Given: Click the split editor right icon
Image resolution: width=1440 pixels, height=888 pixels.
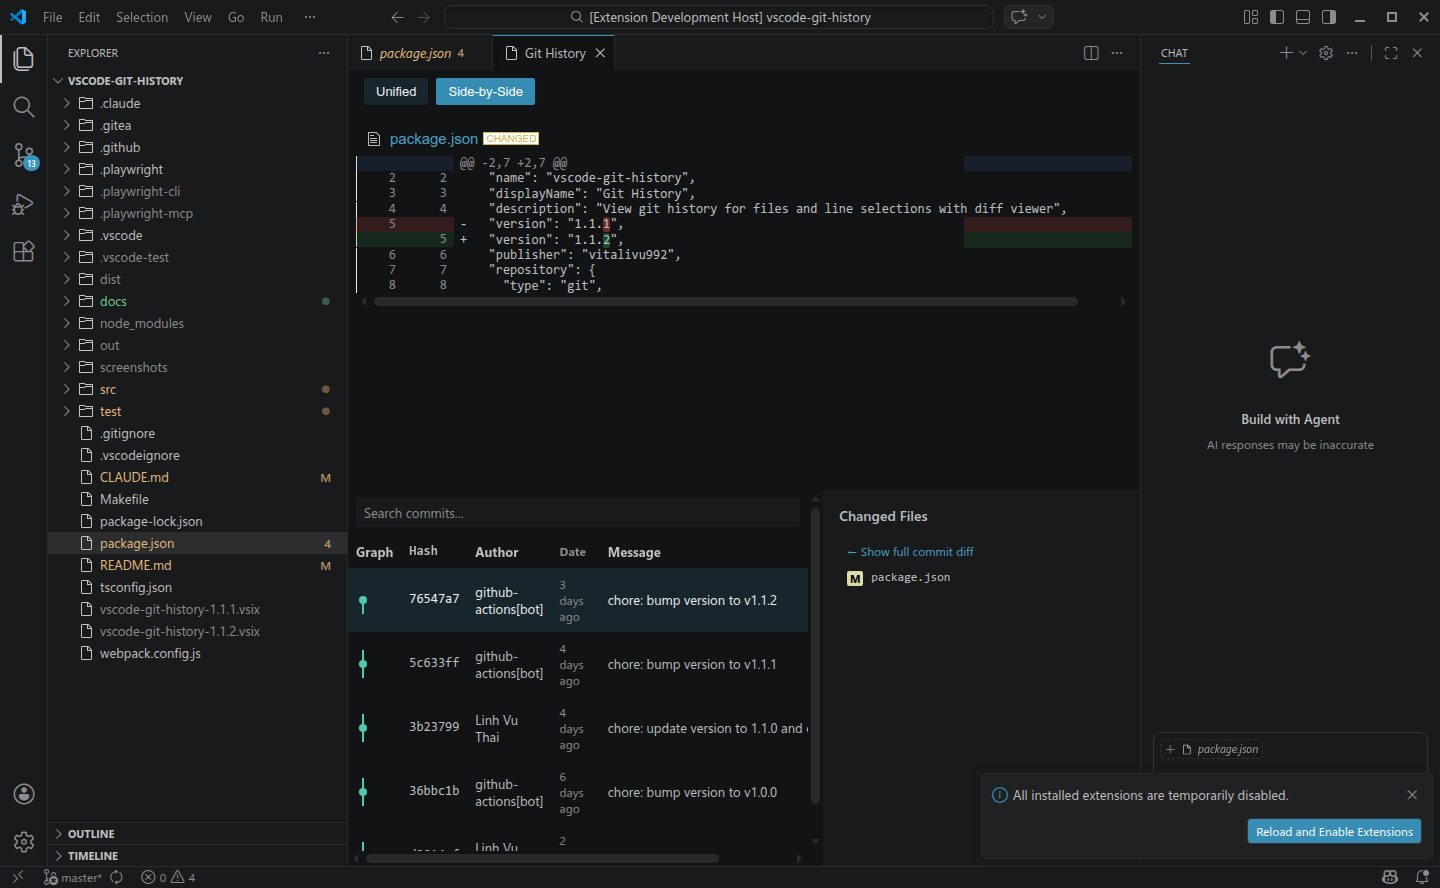Looking at the screenshot, I should (1091, 53).
